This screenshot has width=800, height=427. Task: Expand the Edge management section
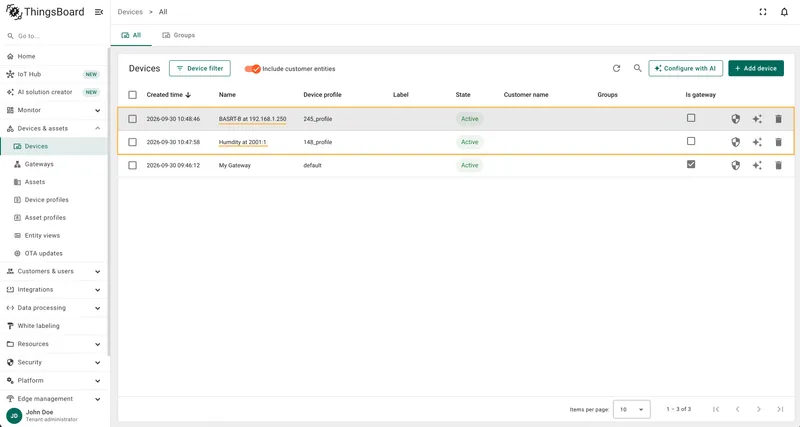coord(54,399)
